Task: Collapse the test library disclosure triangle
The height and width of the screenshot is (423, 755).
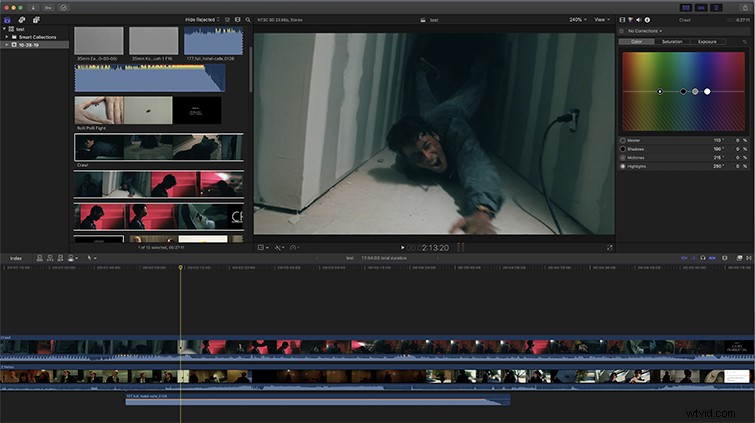Action: 4,29
